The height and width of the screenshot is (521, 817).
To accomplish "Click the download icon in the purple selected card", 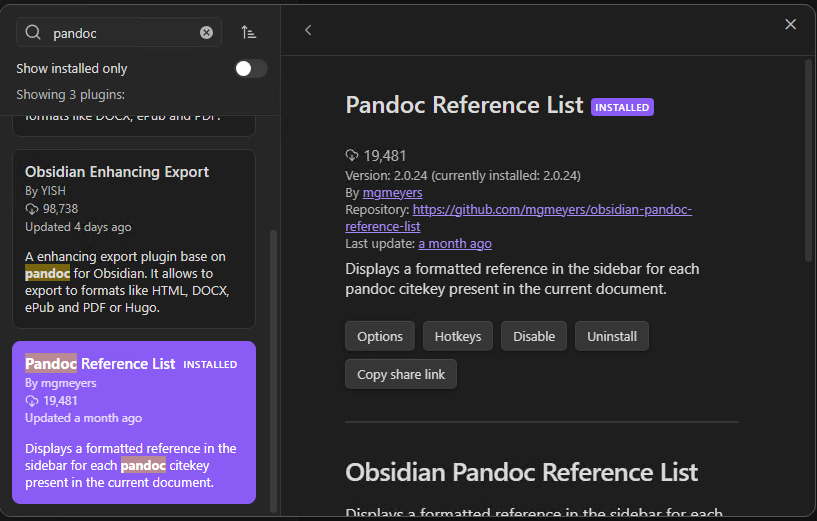I will 32,401.
